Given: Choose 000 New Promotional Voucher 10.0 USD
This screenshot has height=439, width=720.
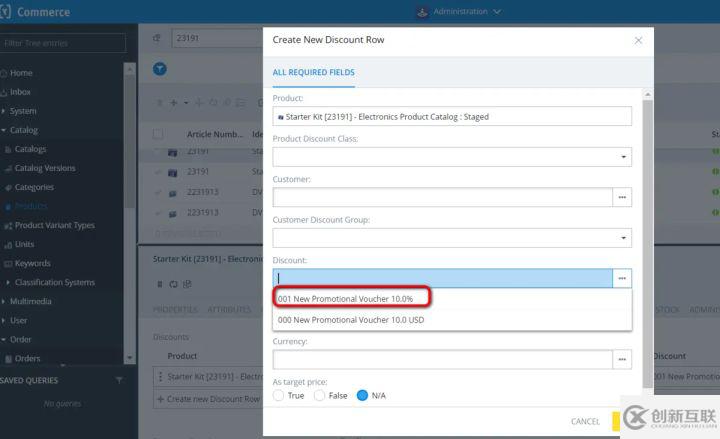Looking at the screenshot, I should 351,320.
